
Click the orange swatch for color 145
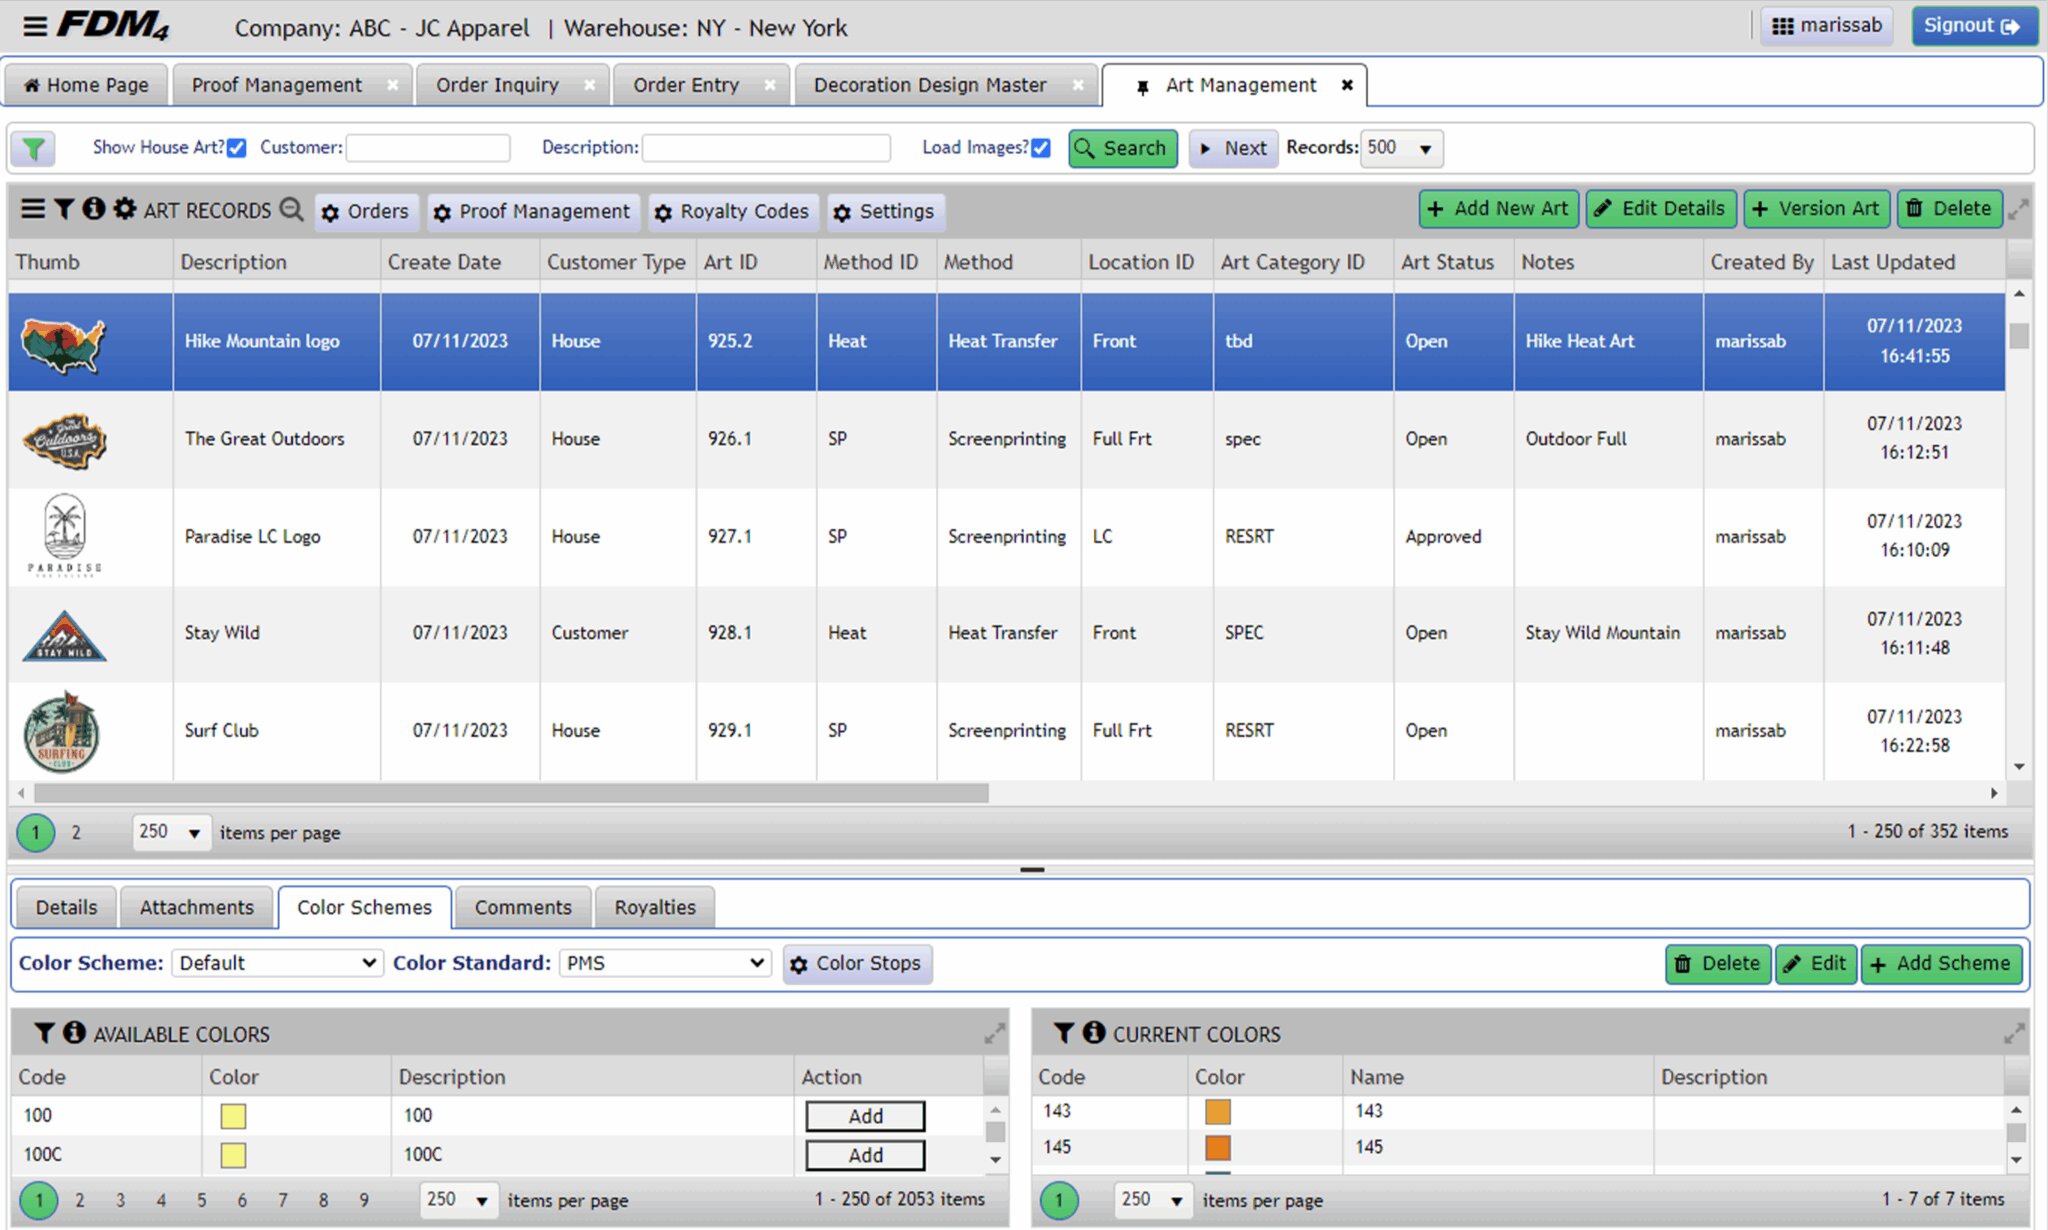point(1218,1148)
